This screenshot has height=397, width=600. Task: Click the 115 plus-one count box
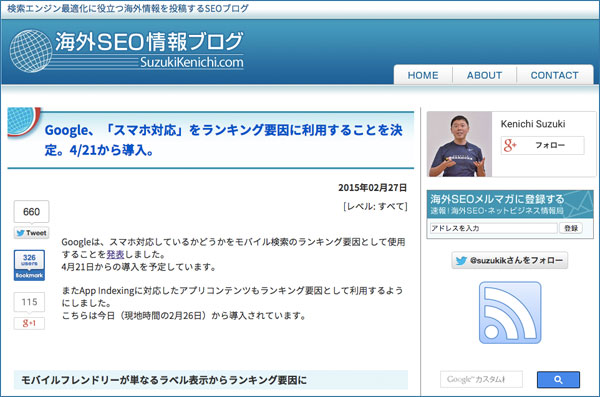(29, 302)
